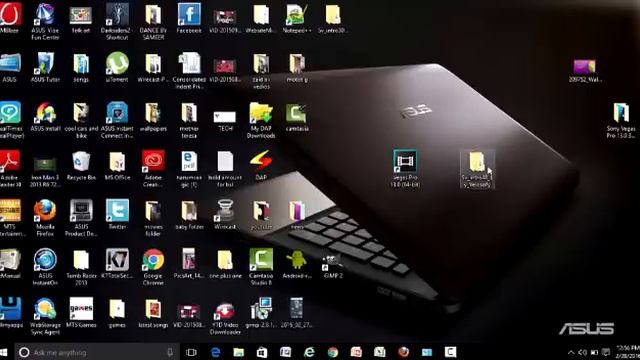
Task: Open the camtasia desktop shortcut
Action: tap(297, 117)
